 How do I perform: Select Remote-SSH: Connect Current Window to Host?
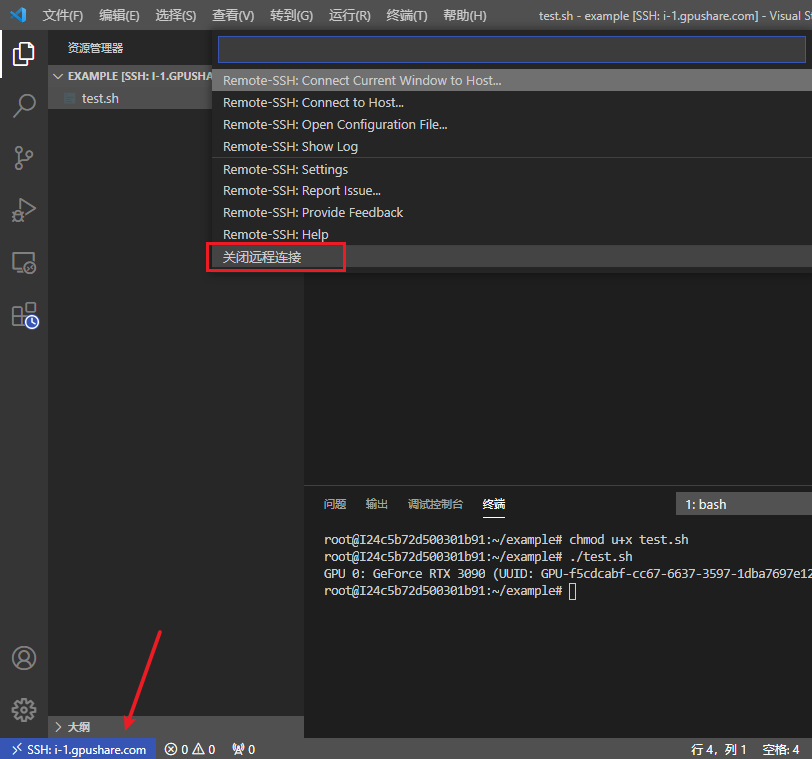(512, 80)
